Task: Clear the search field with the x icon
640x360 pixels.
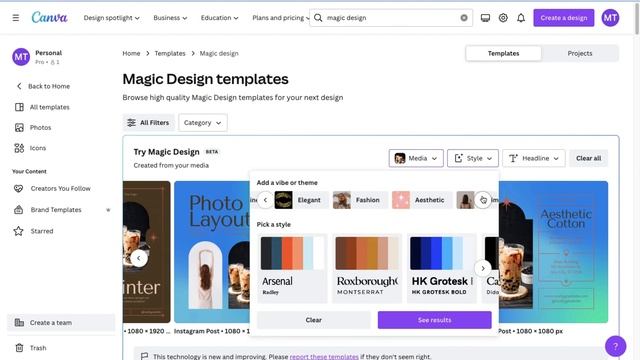Action: [464, 18]
